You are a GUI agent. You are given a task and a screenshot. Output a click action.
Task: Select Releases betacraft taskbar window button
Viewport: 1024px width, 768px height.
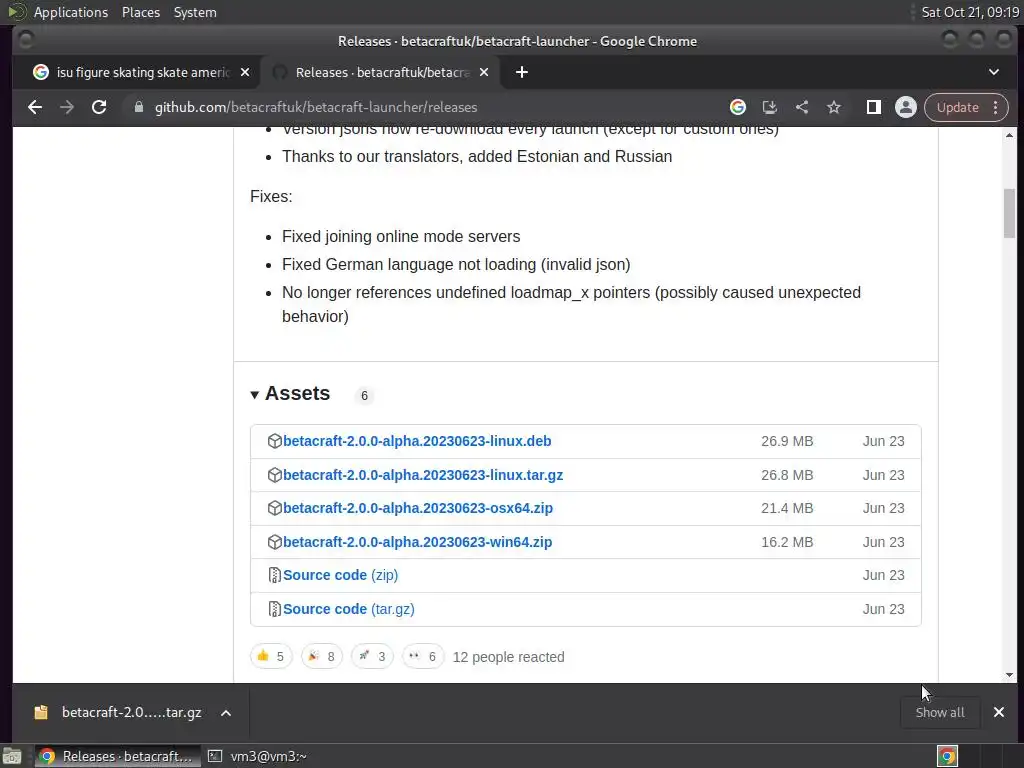(x=116, y=756)
